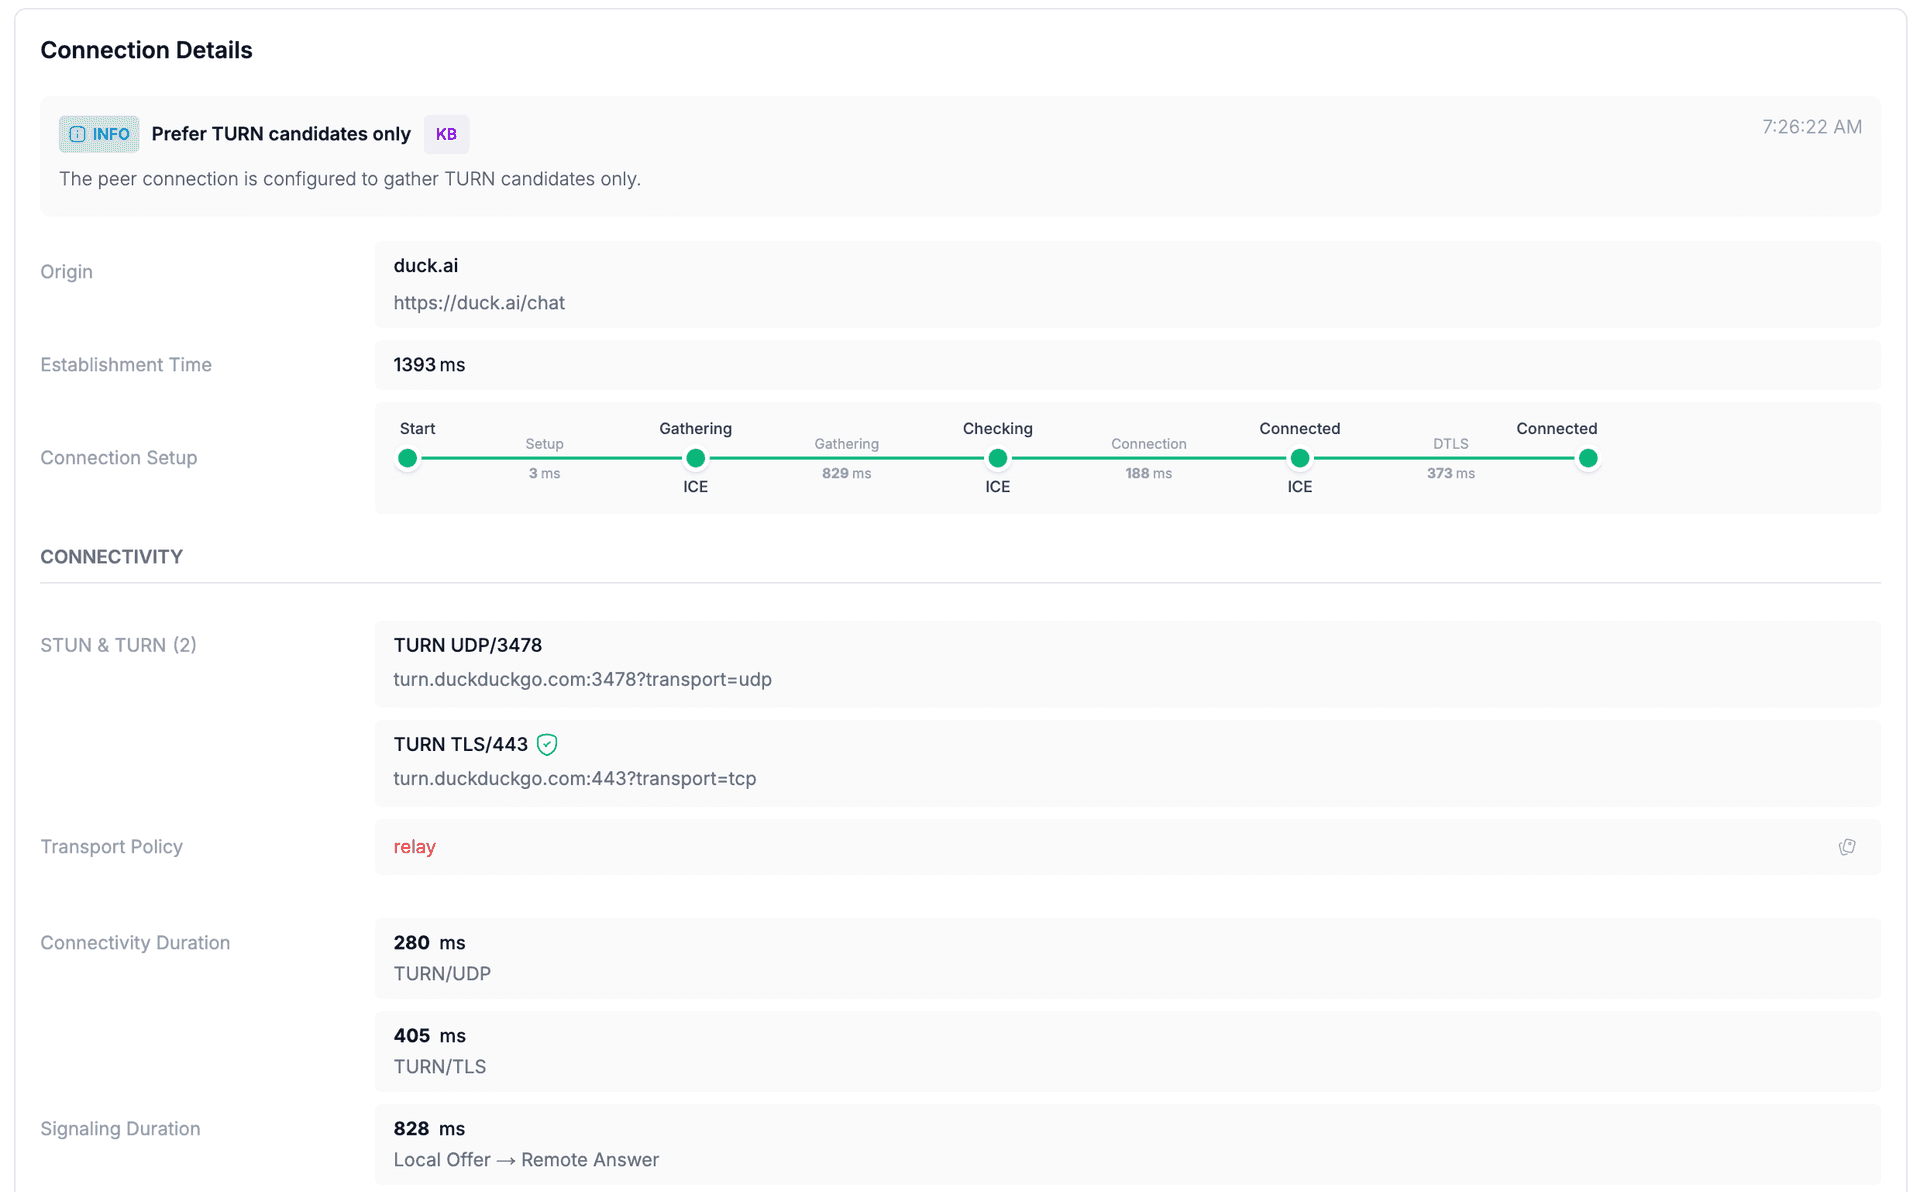
Task: Click the shield verification icon beside TURN TLS/443
Action: coord(546,744)
